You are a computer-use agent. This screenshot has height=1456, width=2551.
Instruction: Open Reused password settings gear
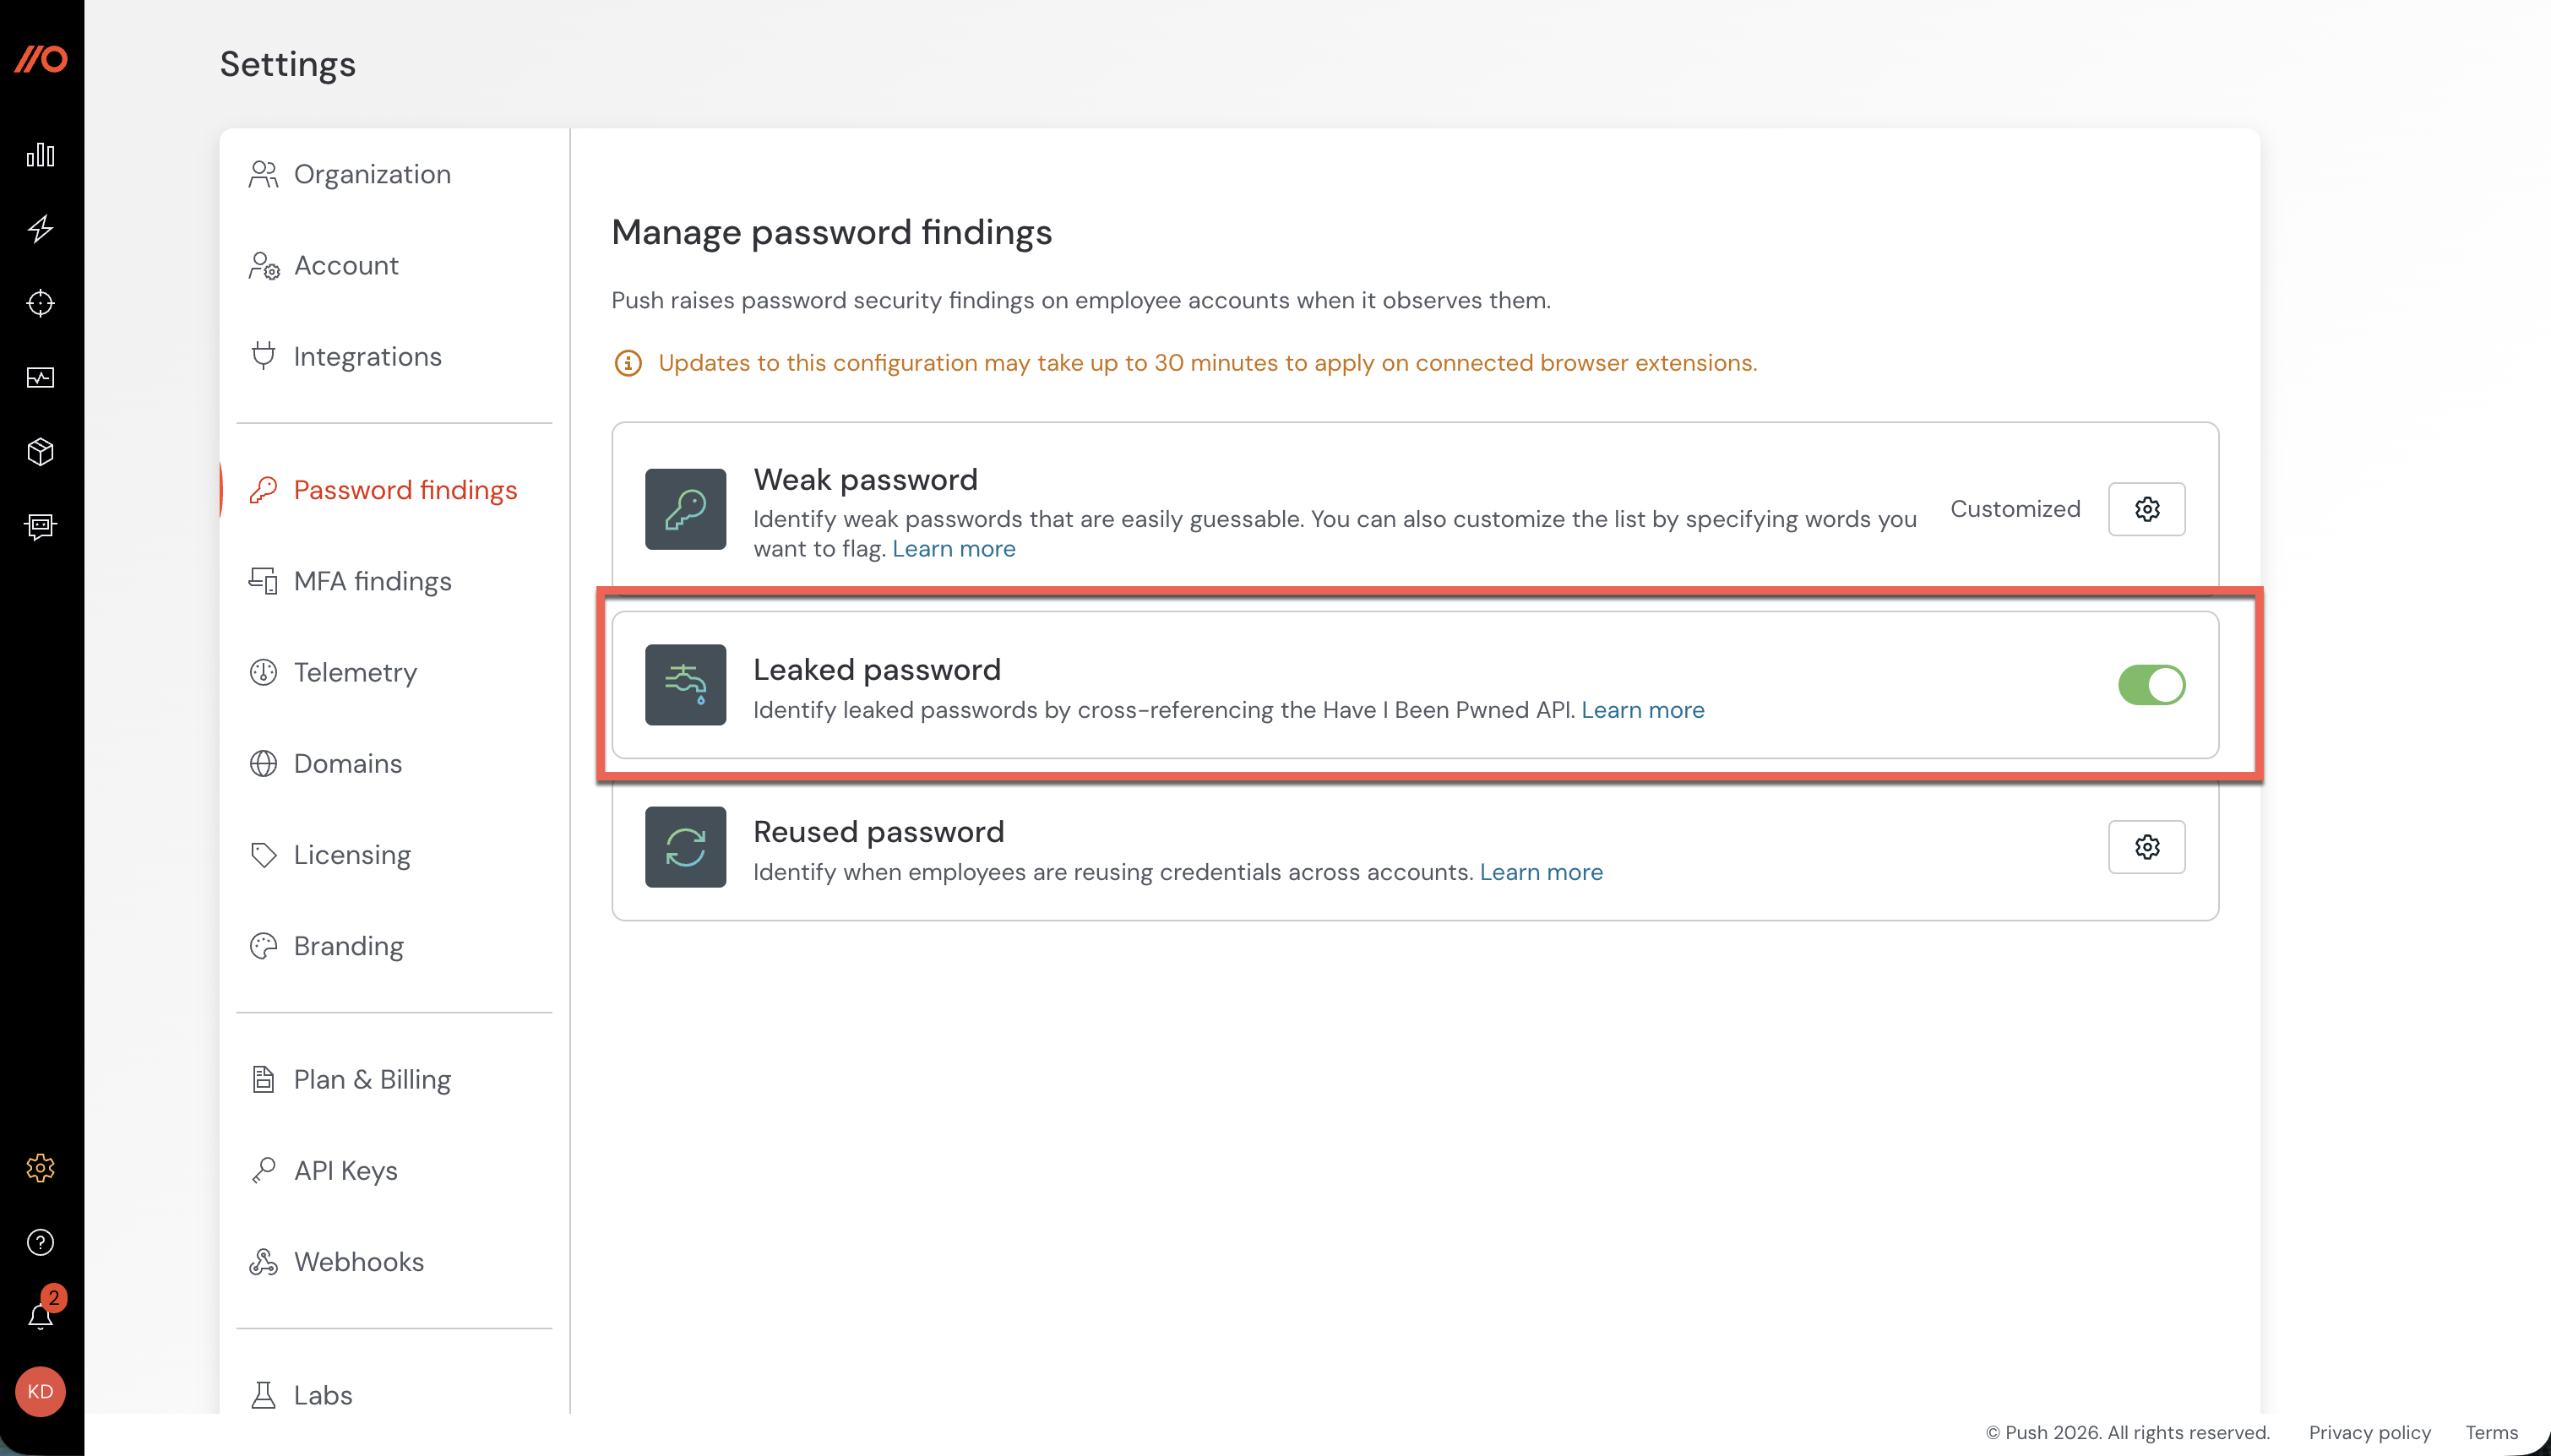(2147, 846)
